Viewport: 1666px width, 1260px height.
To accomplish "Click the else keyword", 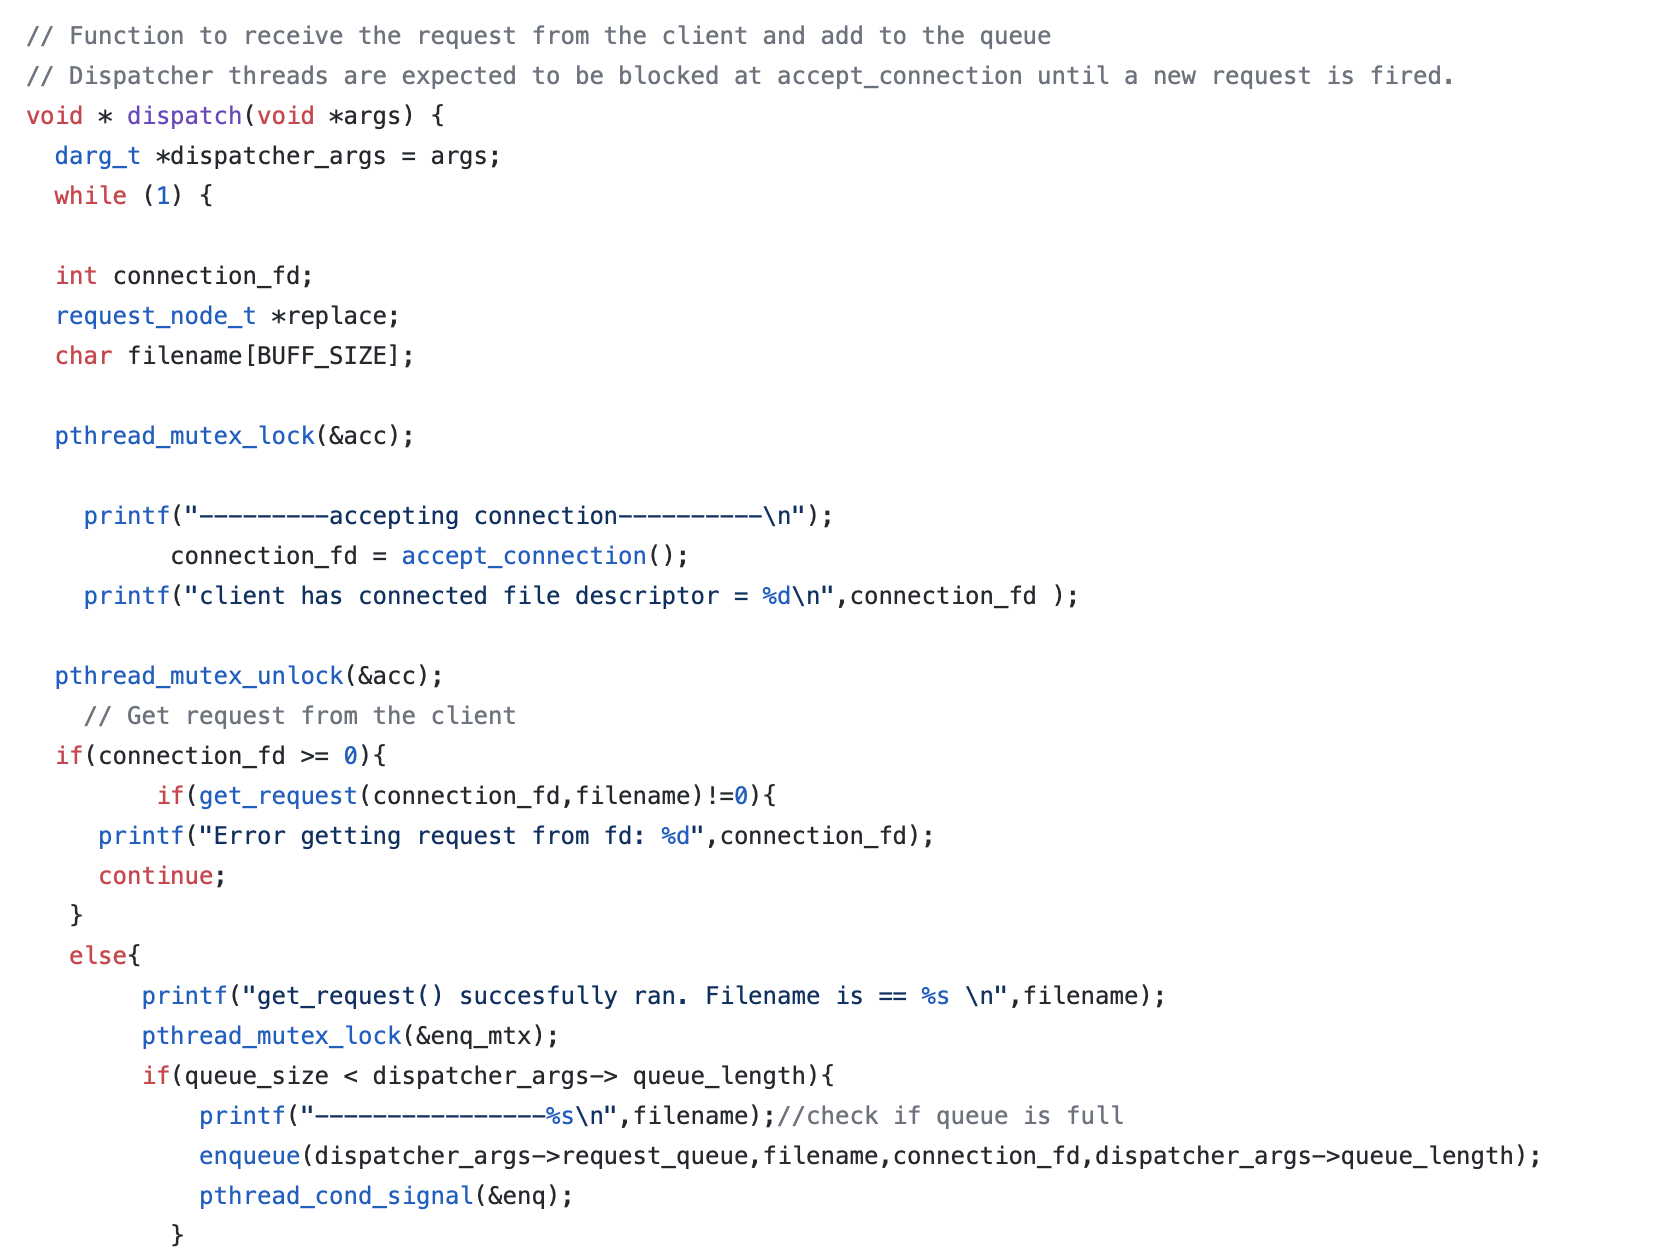I will (x=98, y=956).
